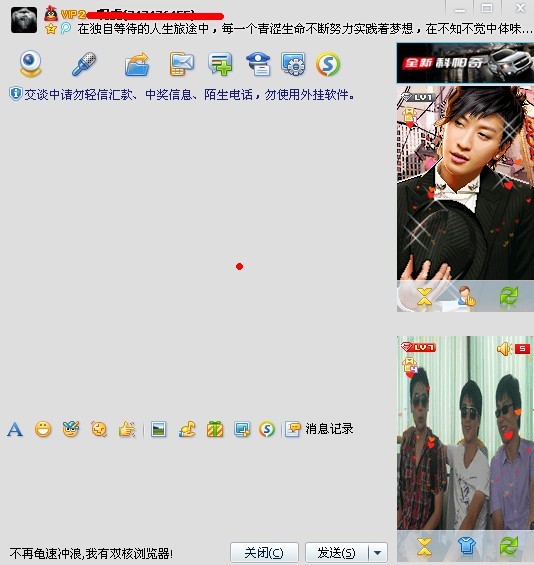Screen dimensions: 534x565
Task: Create discussion group with green plus icon
Action: click(x=220, y=64)
